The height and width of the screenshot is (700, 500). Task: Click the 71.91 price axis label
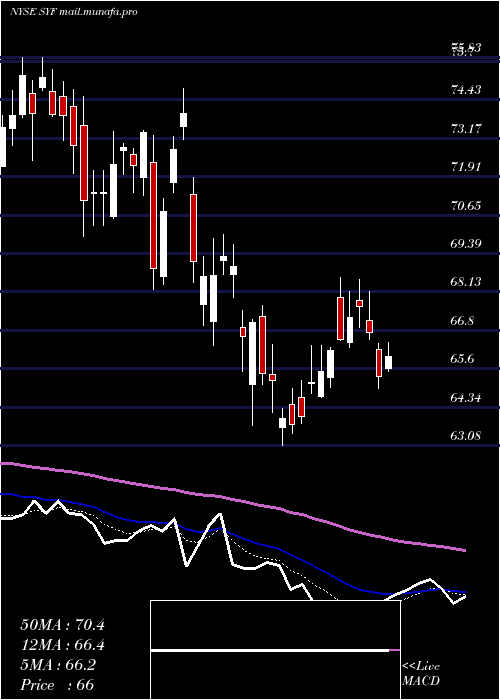pyautogui.click(x=466, y=167)
